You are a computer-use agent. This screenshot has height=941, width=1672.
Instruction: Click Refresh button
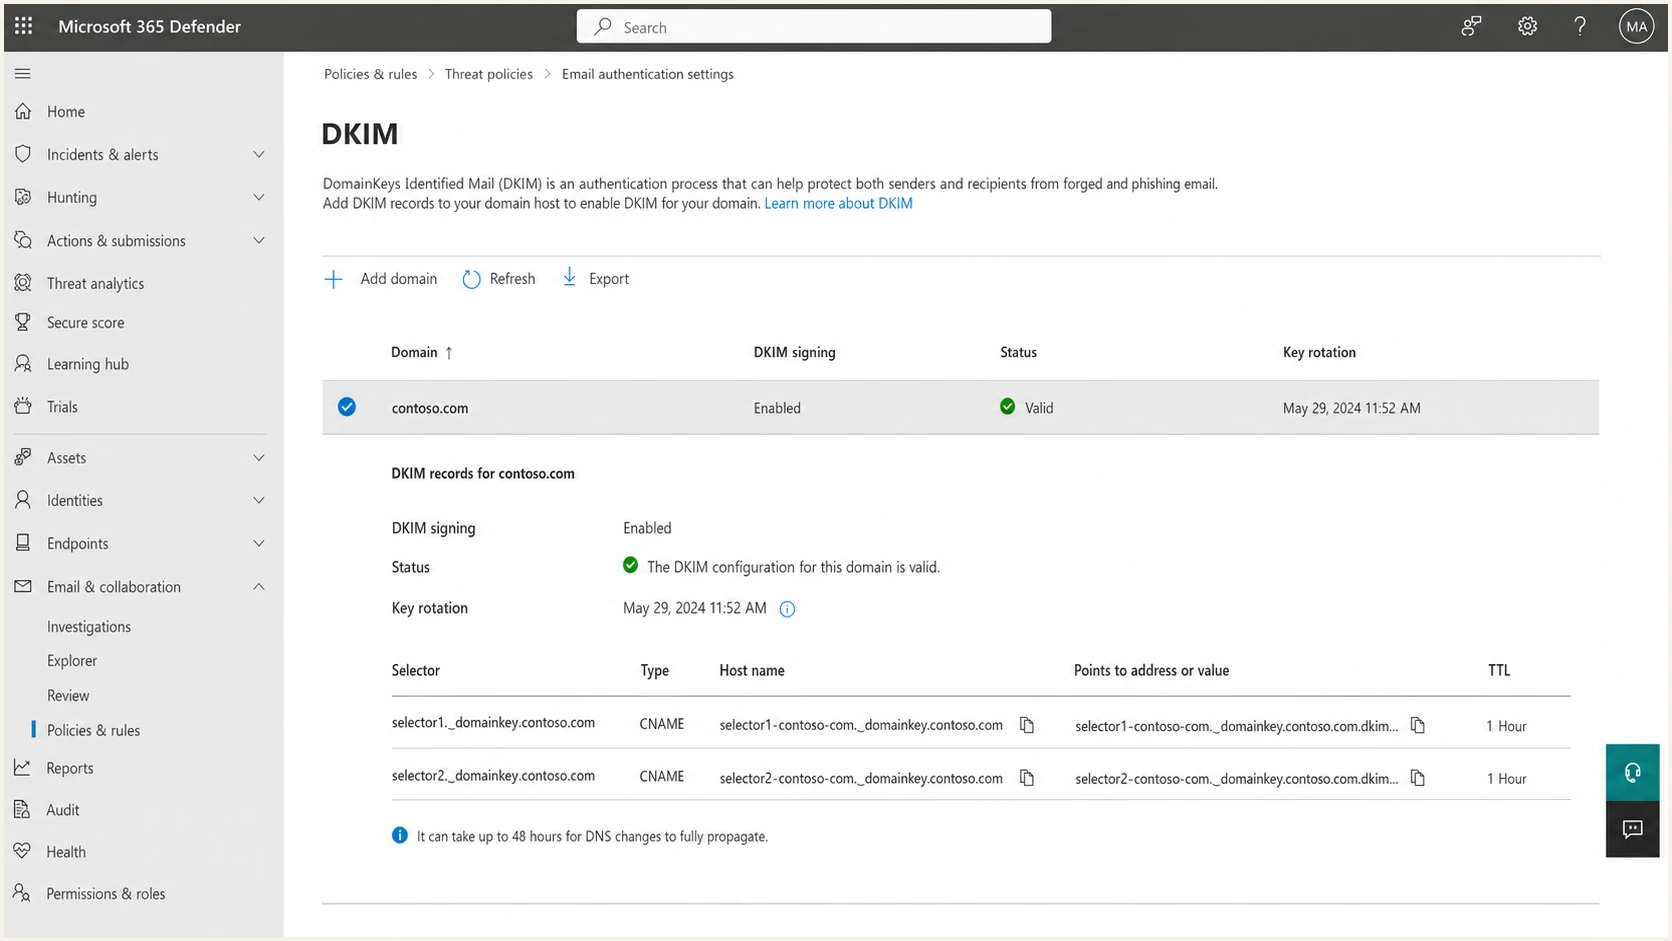click(499, 278)
